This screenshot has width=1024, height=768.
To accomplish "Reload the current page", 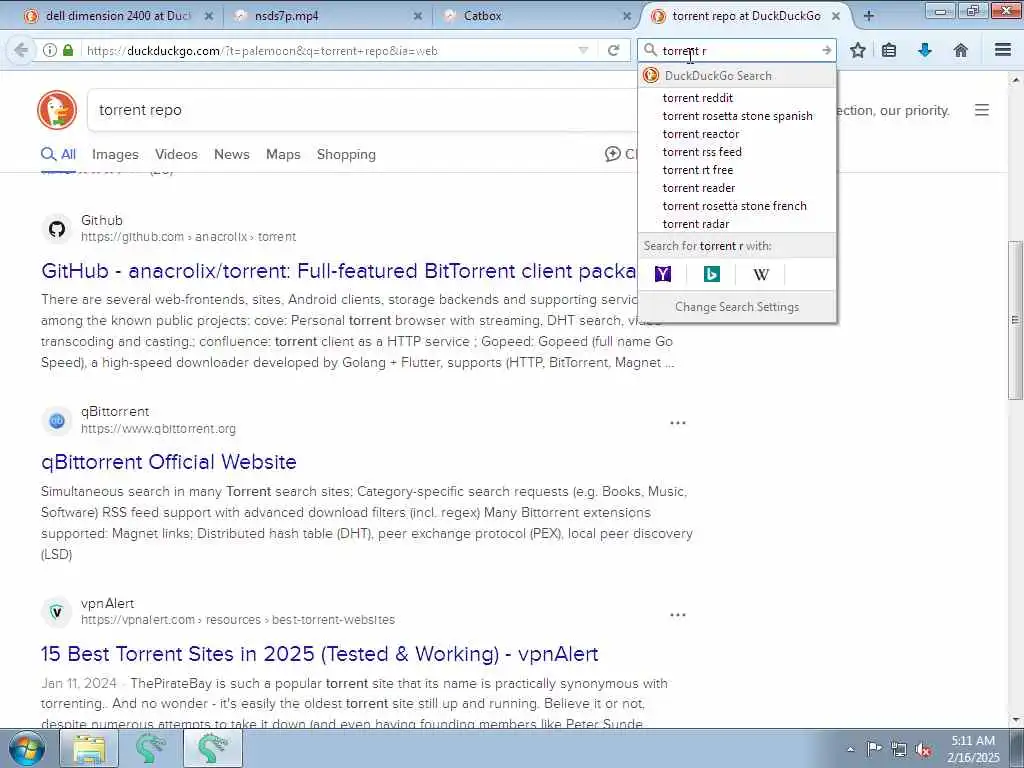I will (x=613, y=50).
